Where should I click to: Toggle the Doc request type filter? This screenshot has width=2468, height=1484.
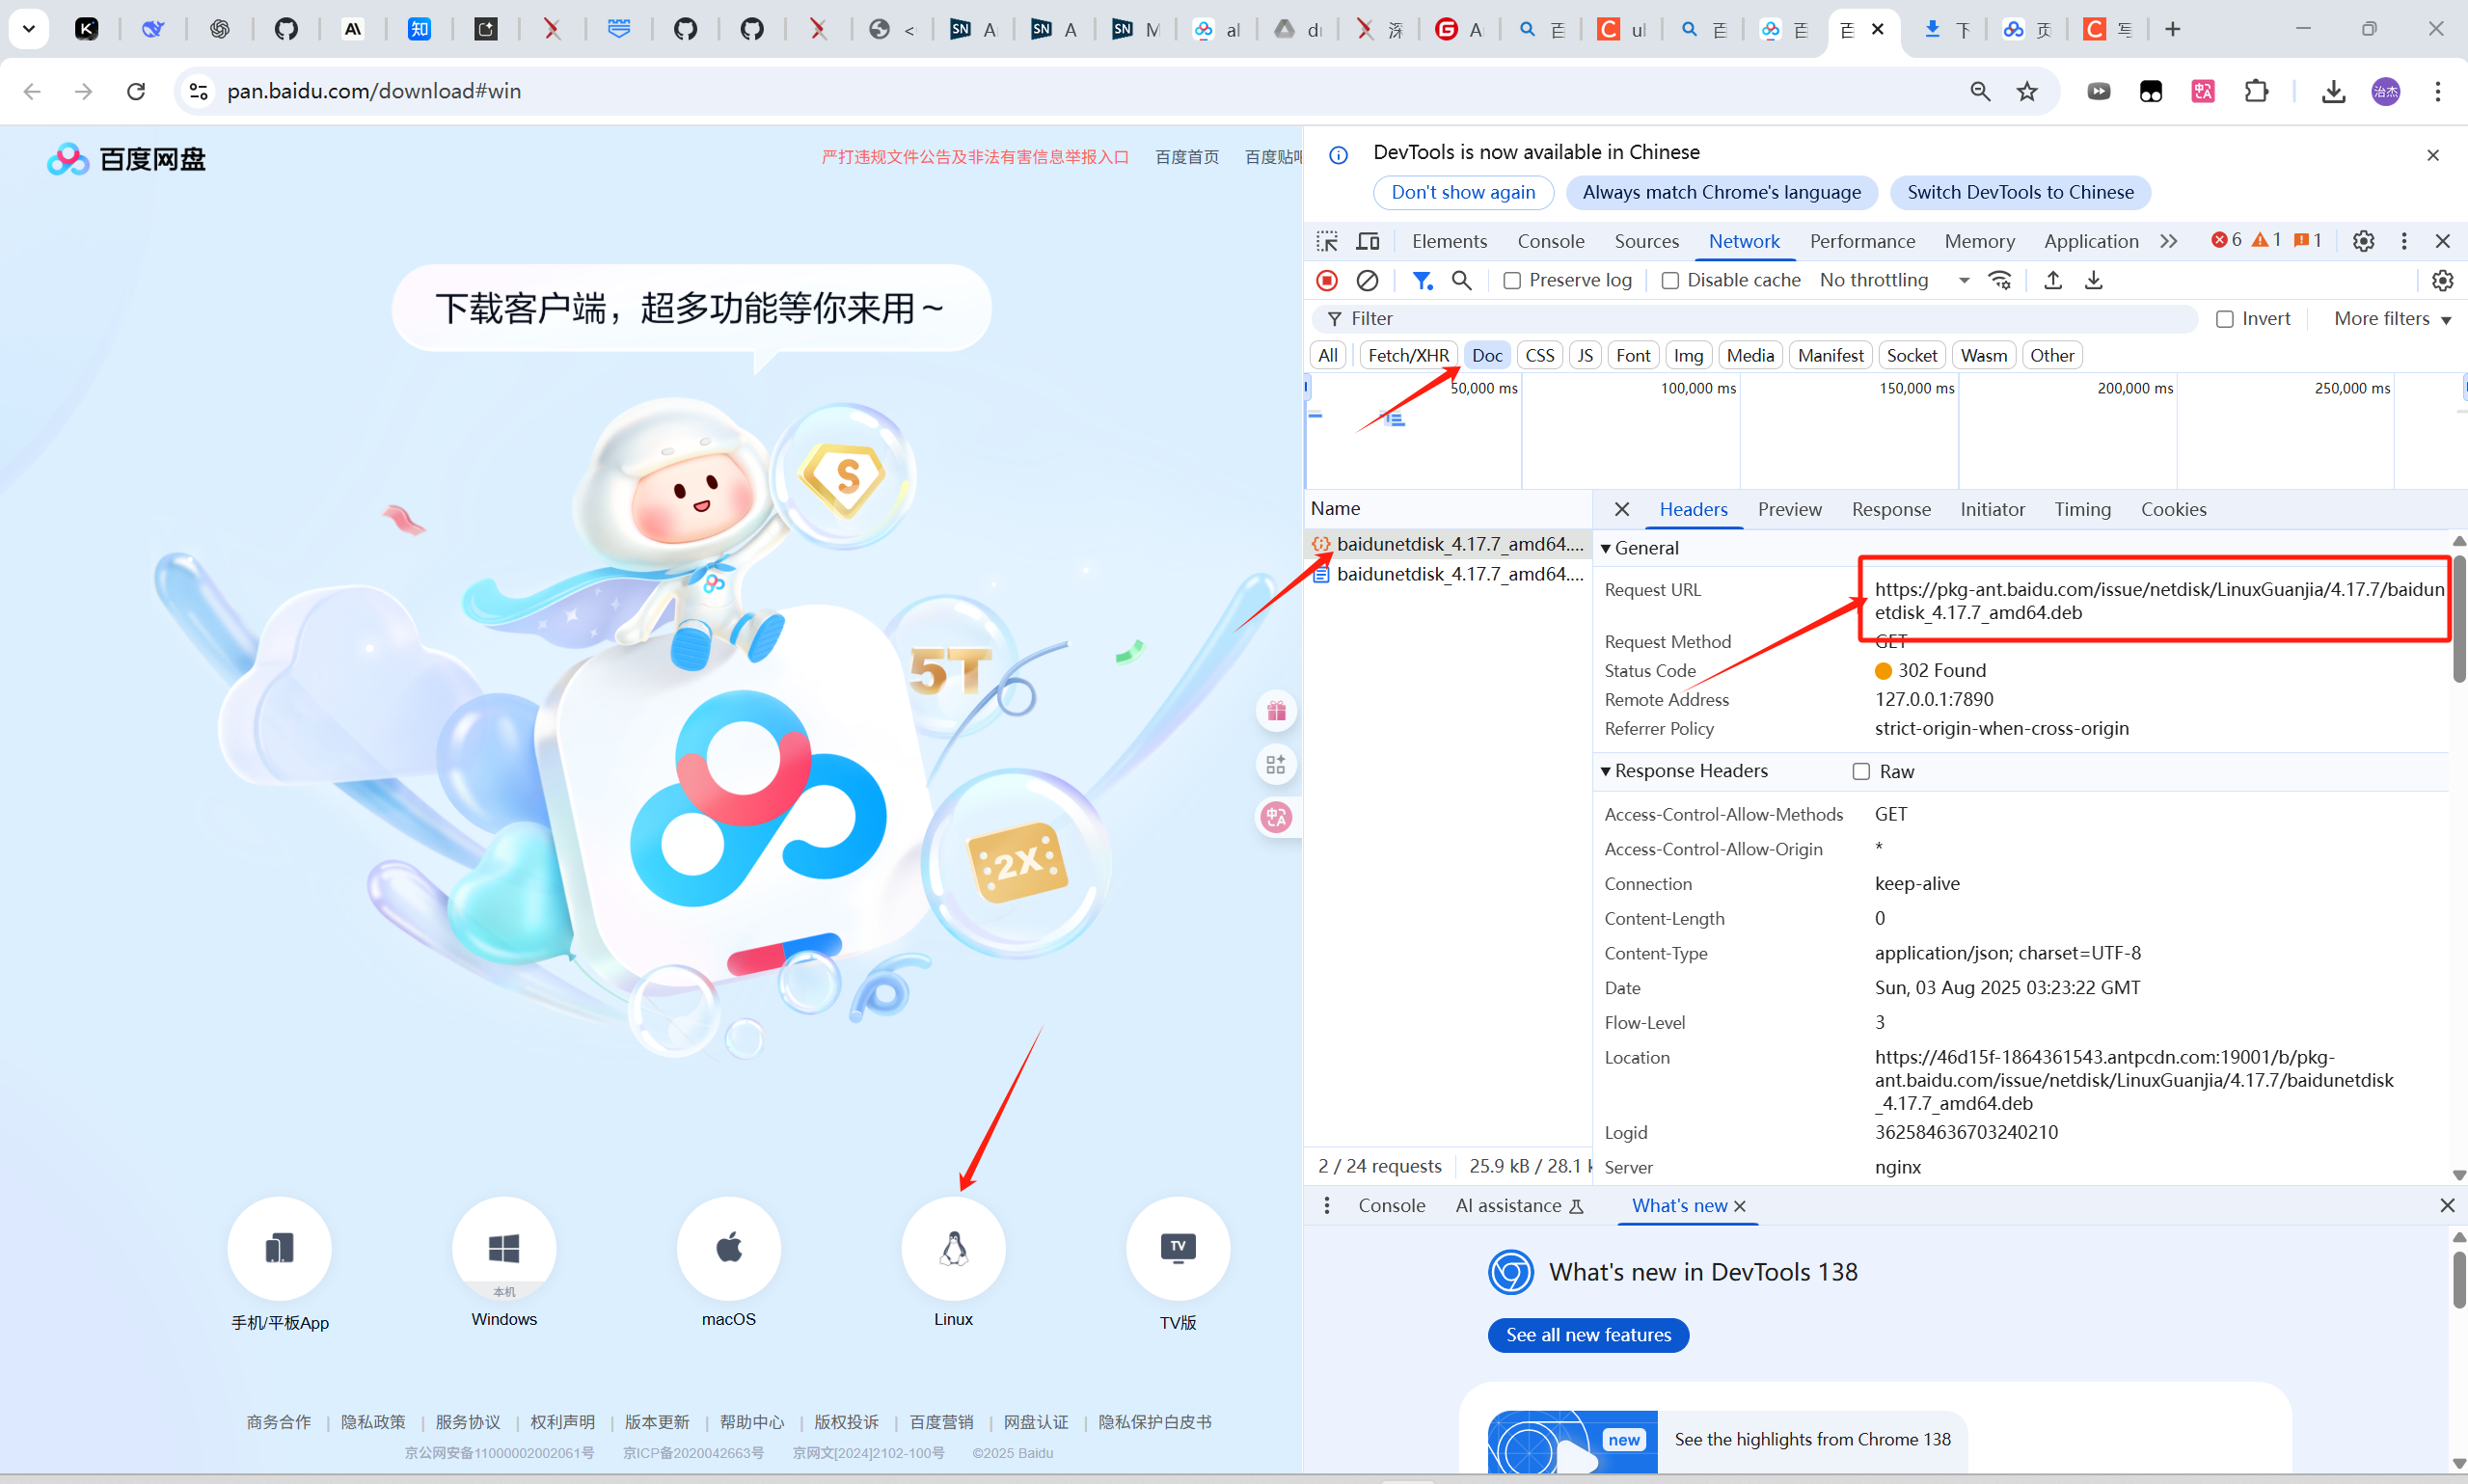click(x=1487, y=355)
